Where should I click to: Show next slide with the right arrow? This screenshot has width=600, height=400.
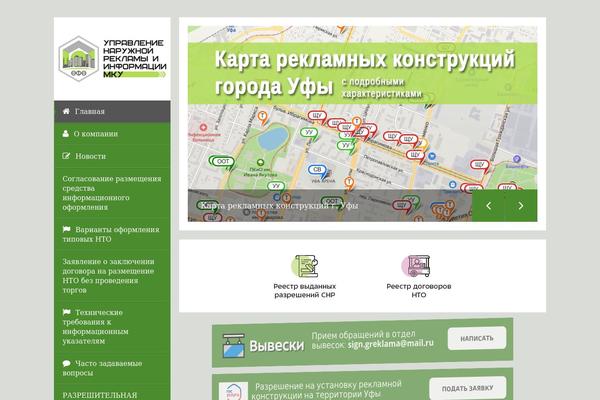[x=521, y=206]
